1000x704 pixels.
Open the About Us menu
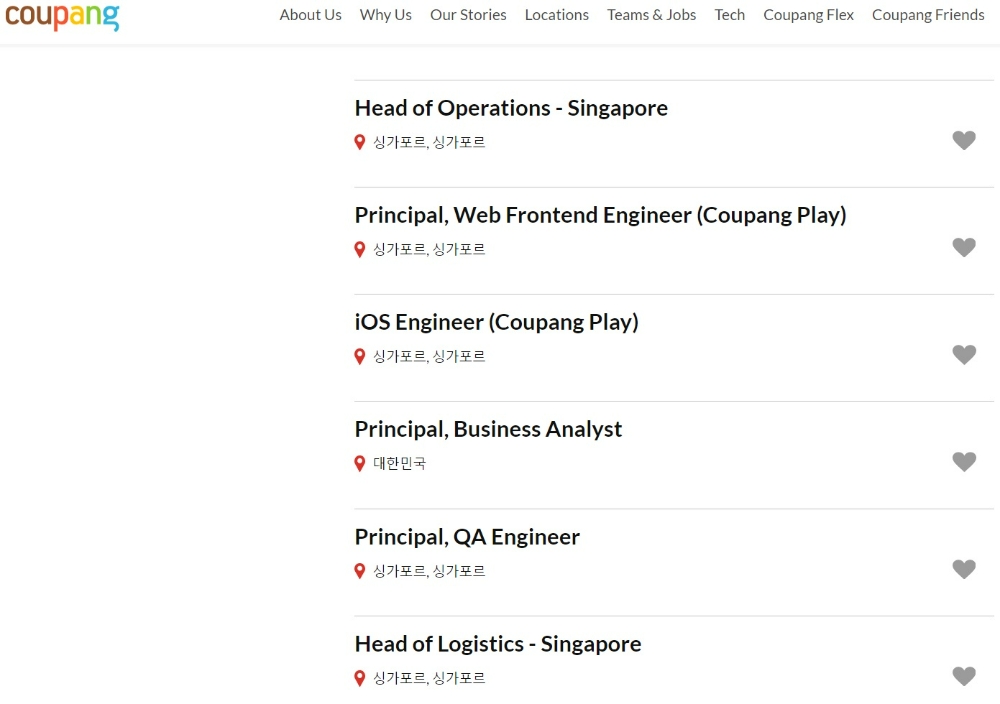point(310,15)
